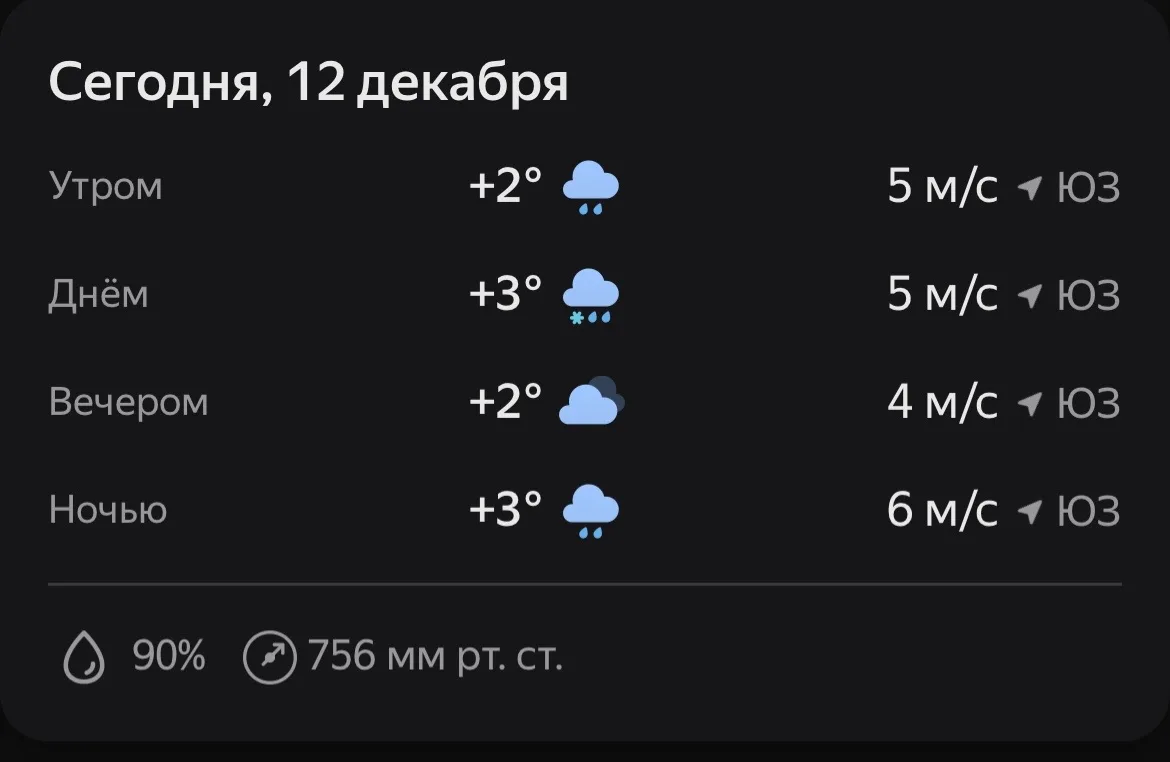Select the Днём forecast row label
This screenshot has width=1170, height=762.
pyautogui.click(x=98, y=294)
